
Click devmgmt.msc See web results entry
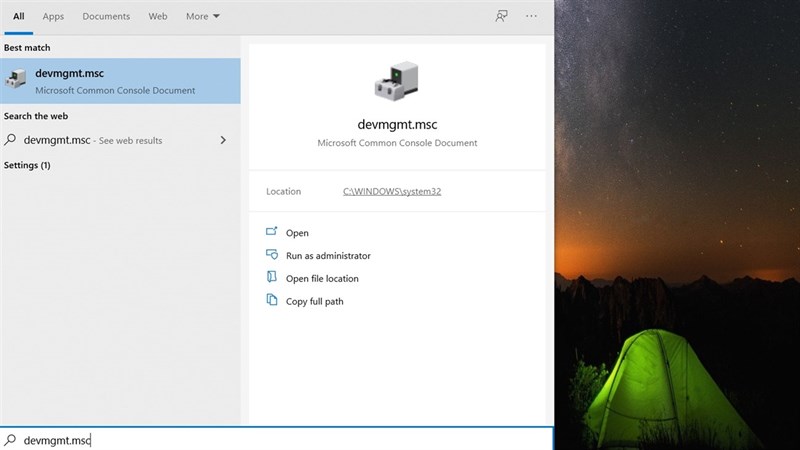pos(92,140)
